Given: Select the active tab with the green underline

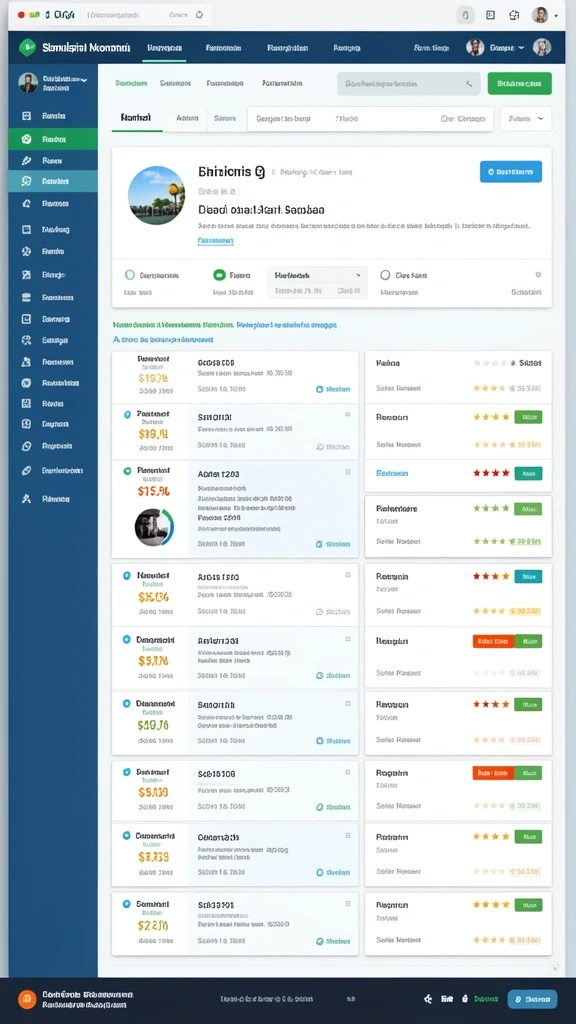Looking at the screenshot, I should tap(136, 118).
